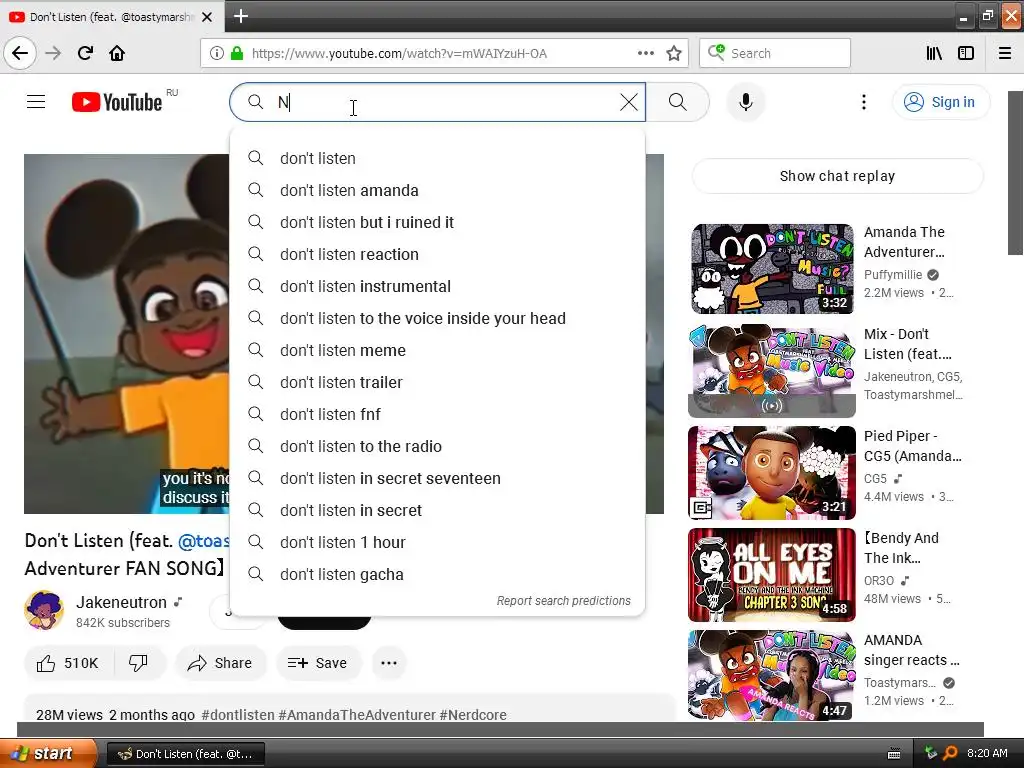
Task: Click the Firefox Search box in toolbar
Action: tap(775, 53)
